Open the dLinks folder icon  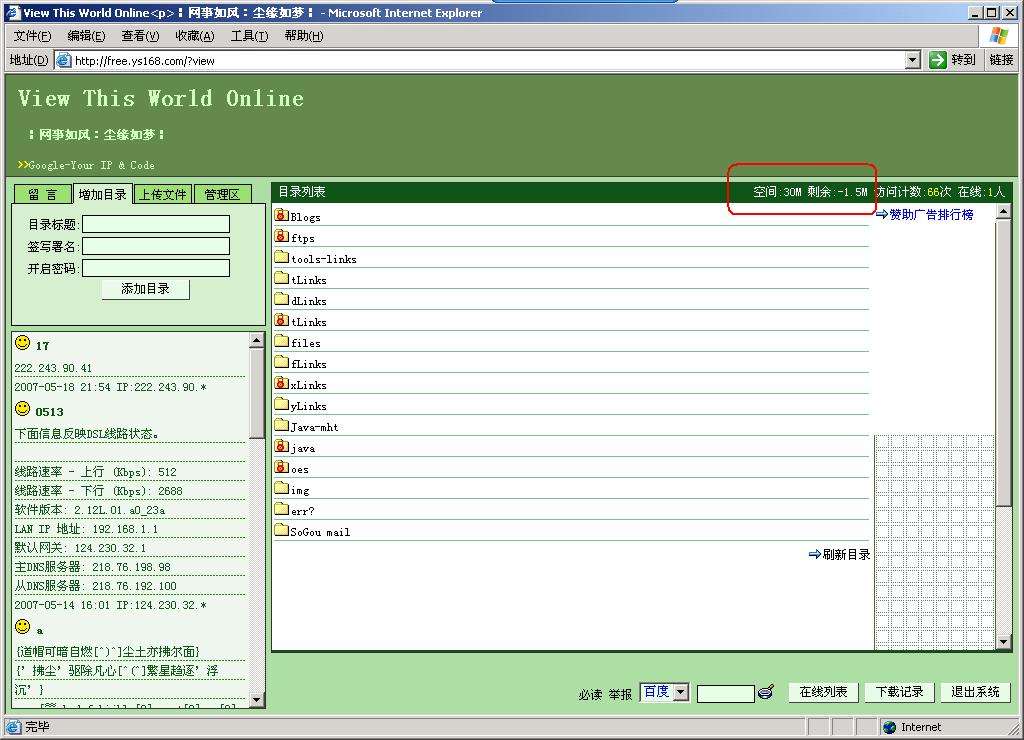pos(281,298)
